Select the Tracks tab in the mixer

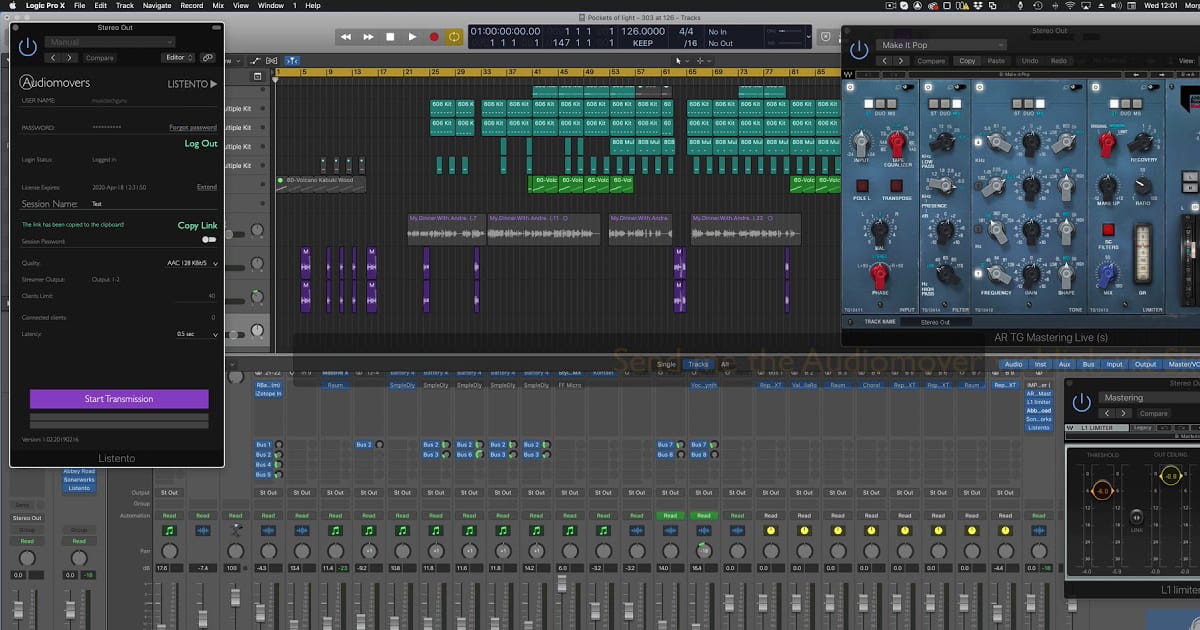(x=697, y=364)
